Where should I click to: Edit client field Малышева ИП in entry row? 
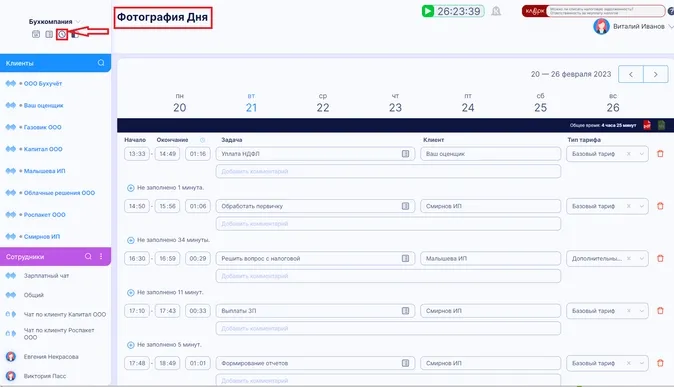click(490, 258)
